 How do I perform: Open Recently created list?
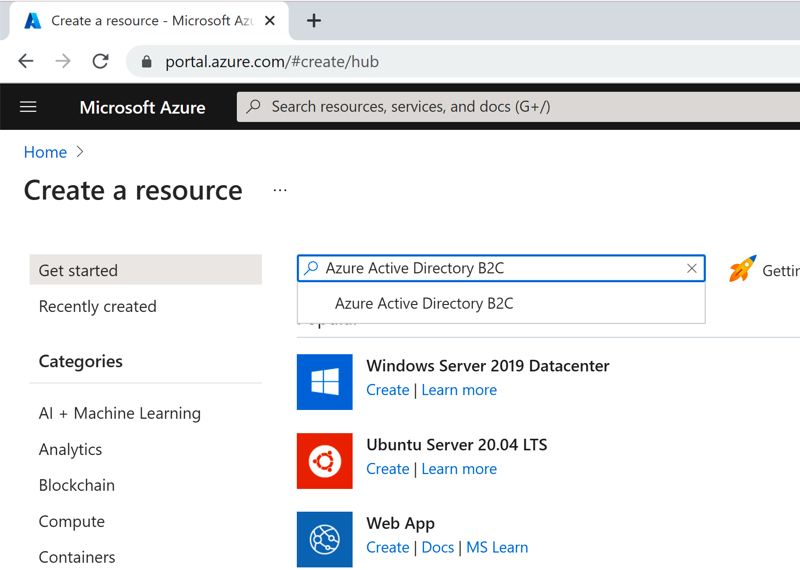[x=97, y=306]
